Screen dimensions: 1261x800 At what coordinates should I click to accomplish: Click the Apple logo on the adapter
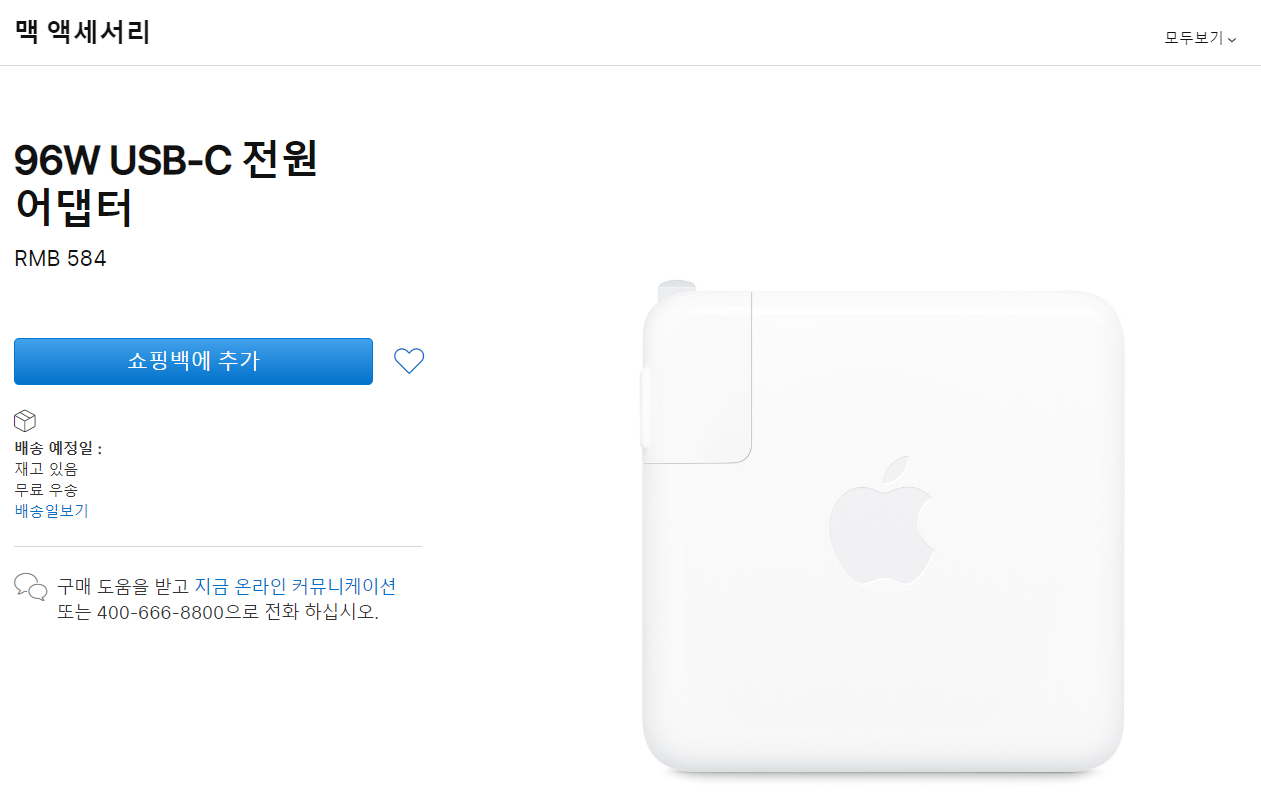(x=881, y=523)
